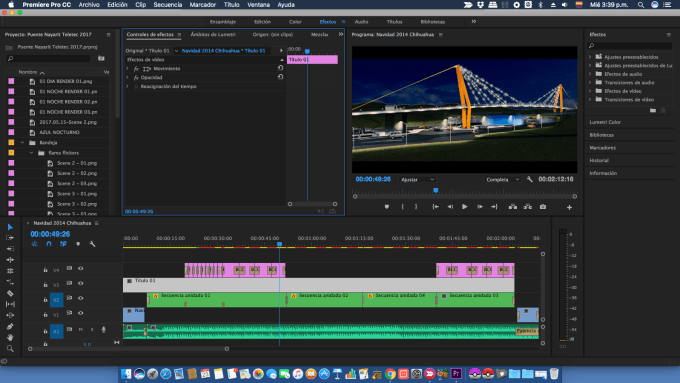The image size is (680, 383).
Task: Toggle V3 track output eye
Action: (x=81, y=283)
